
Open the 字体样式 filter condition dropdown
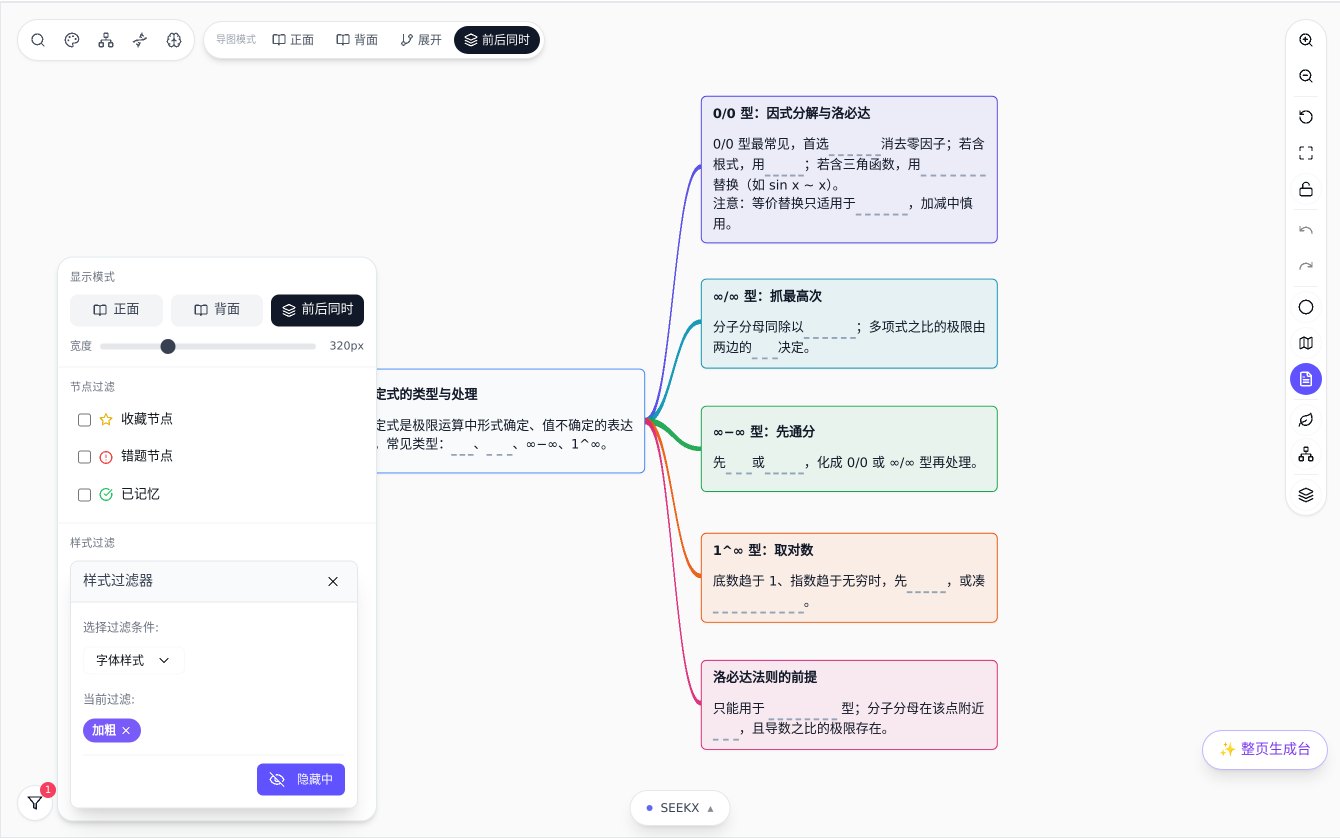pyautogui.click(x=134, y=661)
